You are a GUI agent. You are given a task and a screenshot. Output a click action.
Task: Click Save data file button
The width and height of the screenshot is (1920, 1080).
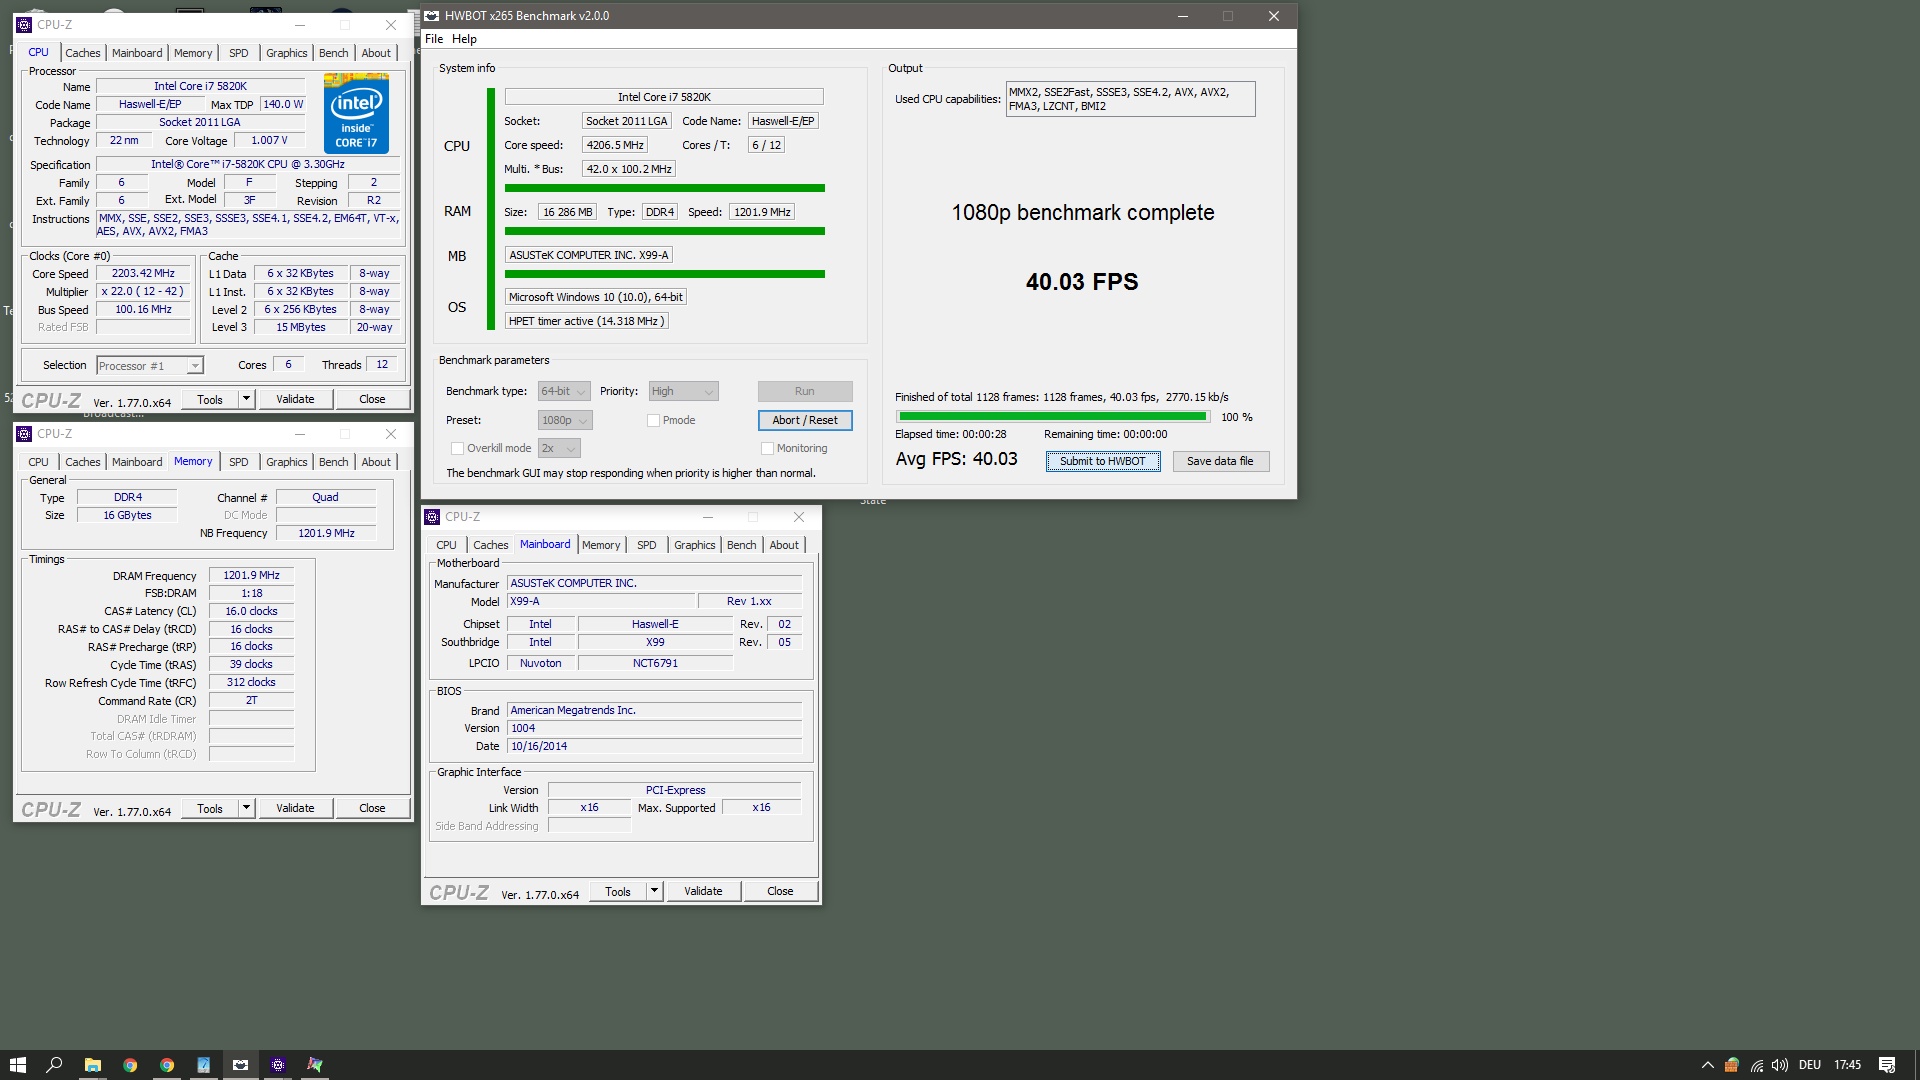click(x=1219, y=461)
